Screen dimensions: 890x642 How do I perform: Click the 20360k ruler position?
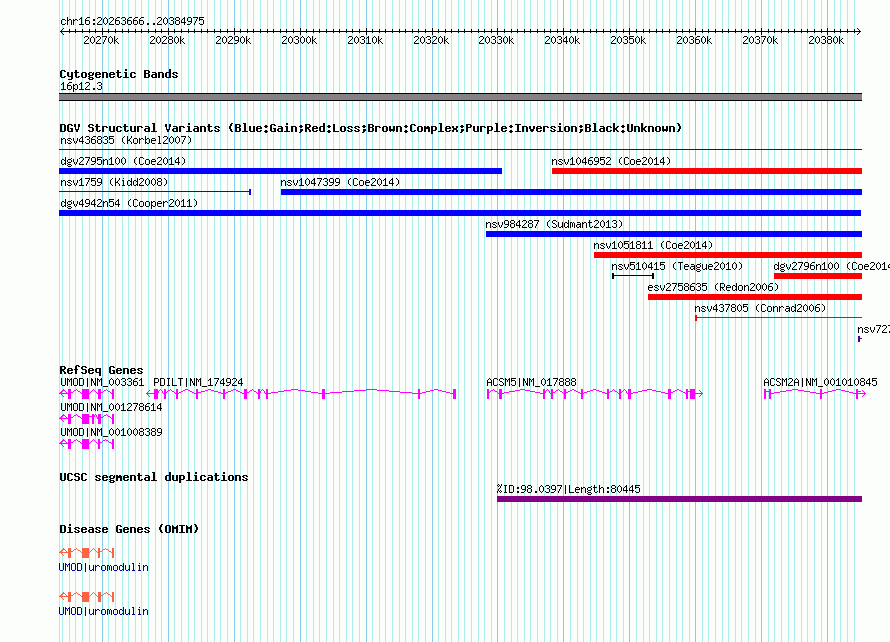(x=694, y=40)
